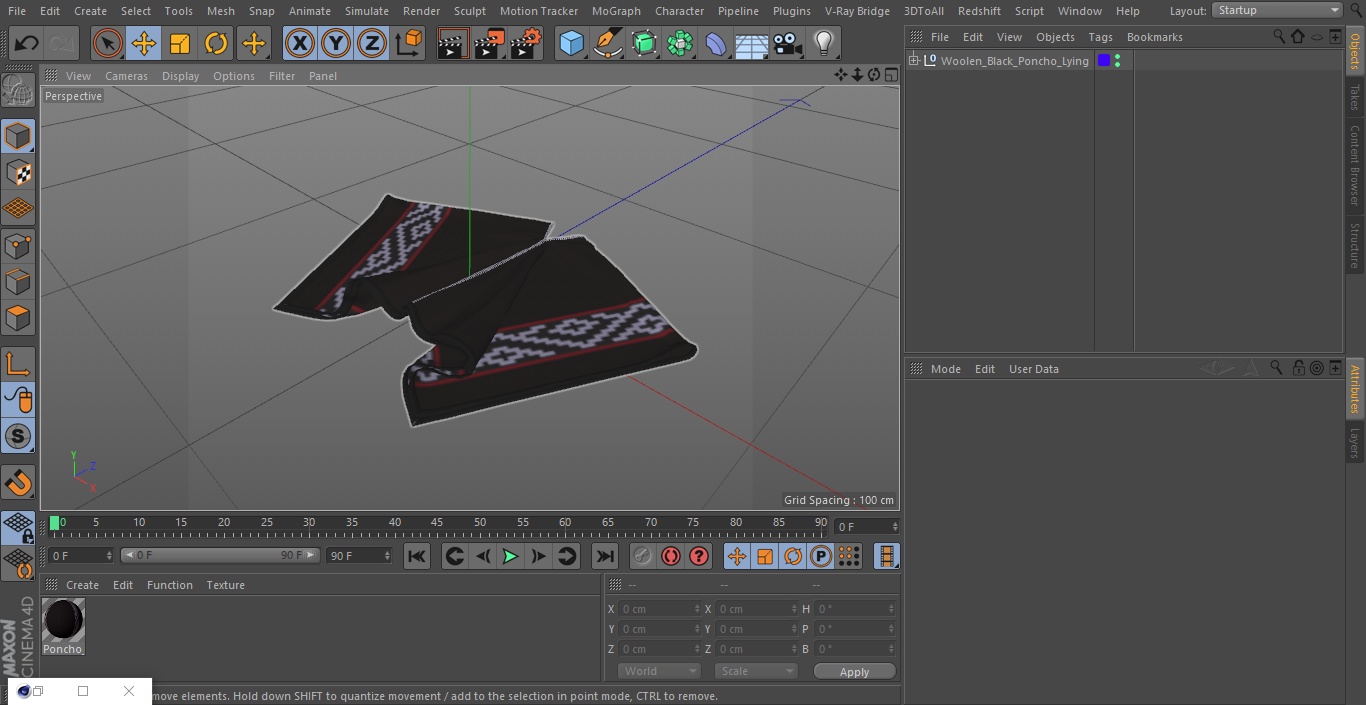Image resolution: width=1366 pixels, height=705 pixels.
Task: Open the File menu
Action: point(17,11)
